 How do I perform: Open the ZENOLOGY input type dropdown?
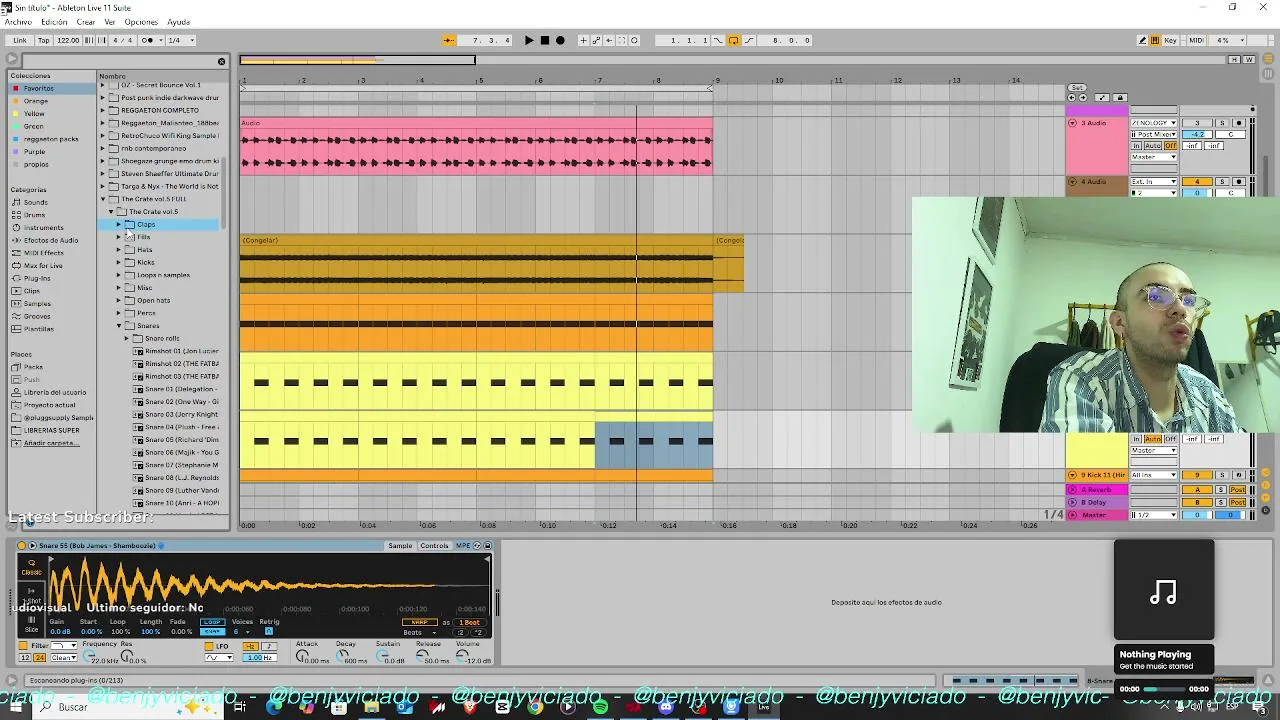[1154, 123]
